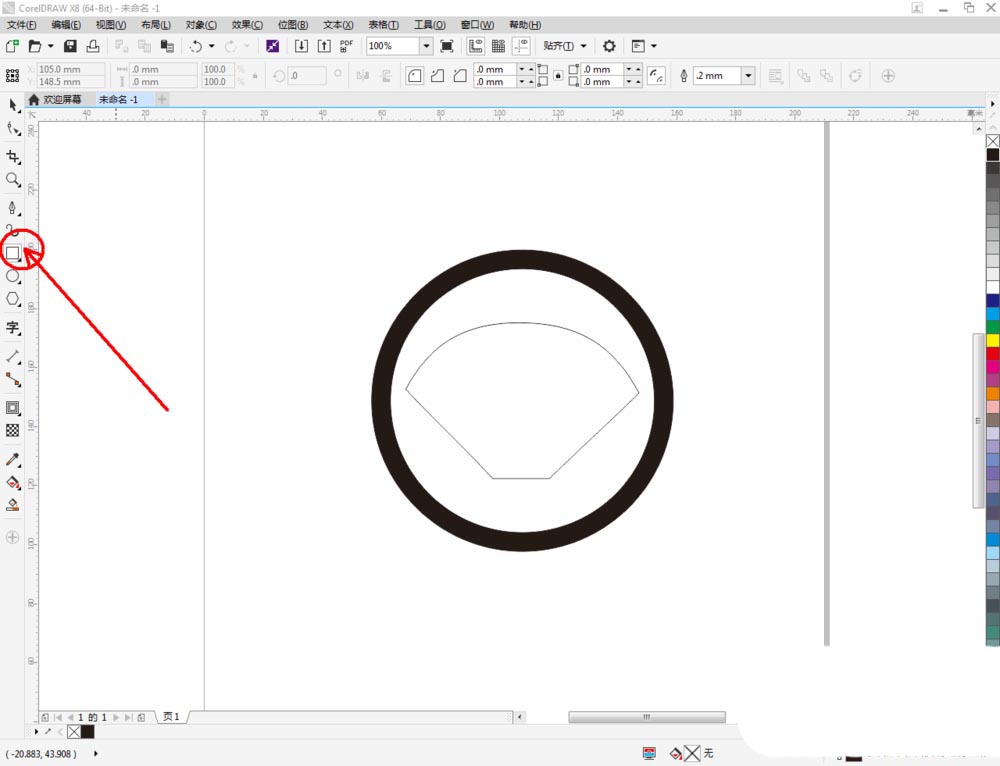Screen dimensions: 1000x766
Task: Open Options via the gear button
Action: pos(609,46)
